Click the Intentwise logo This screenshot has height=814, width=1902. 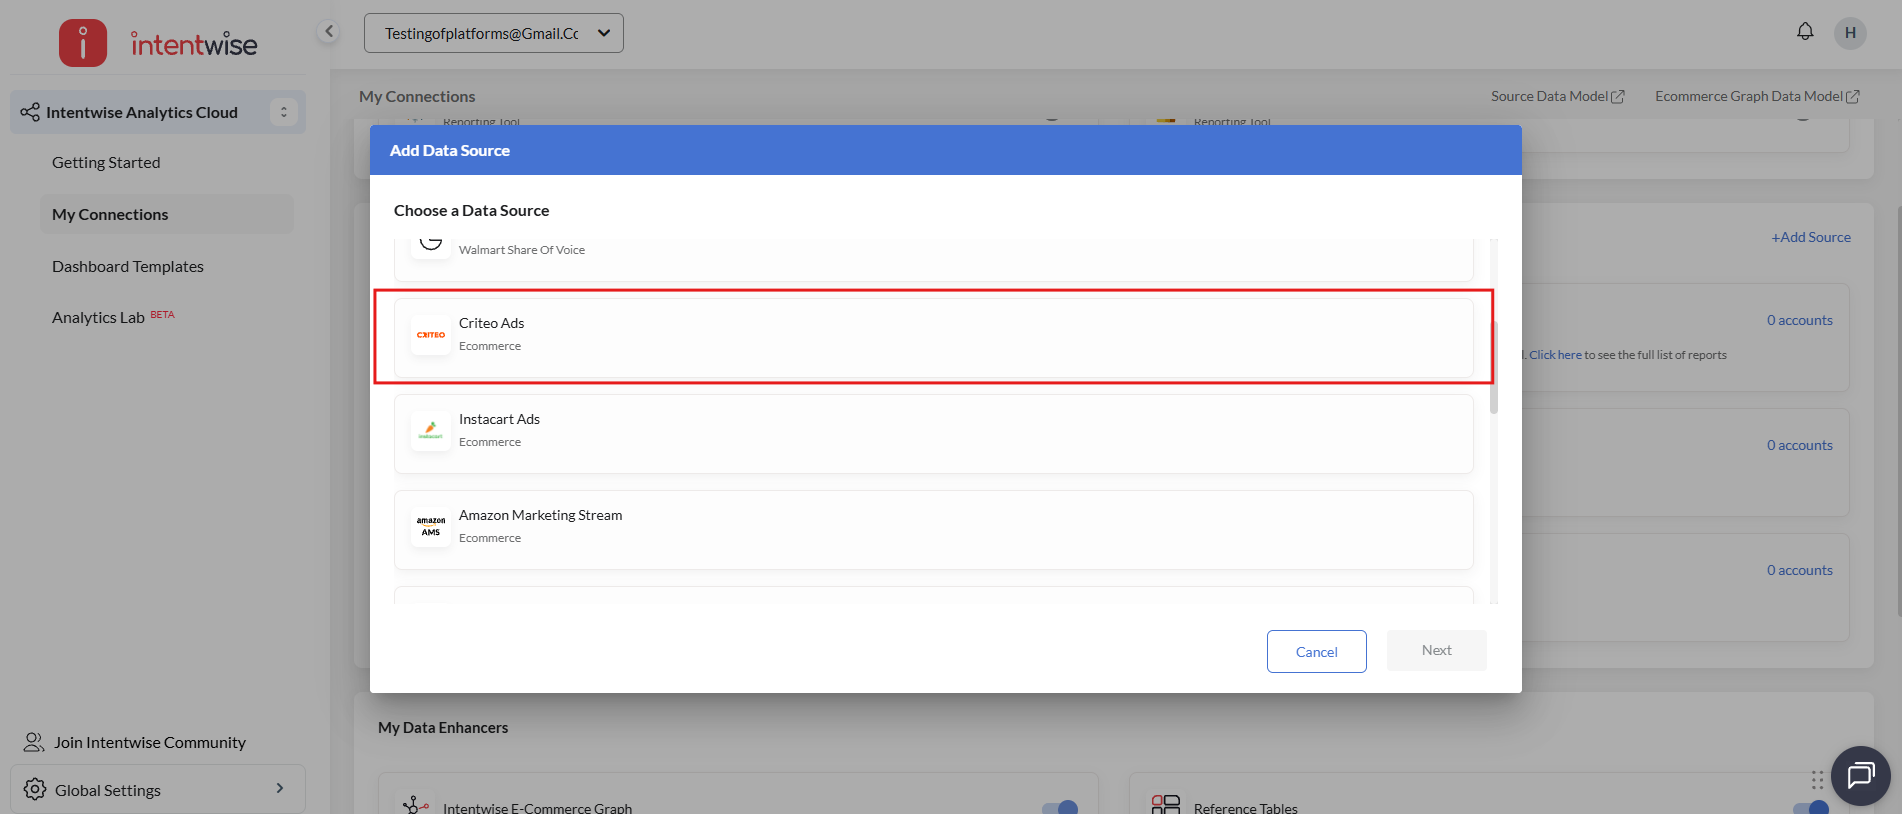(x=158, y=43)
